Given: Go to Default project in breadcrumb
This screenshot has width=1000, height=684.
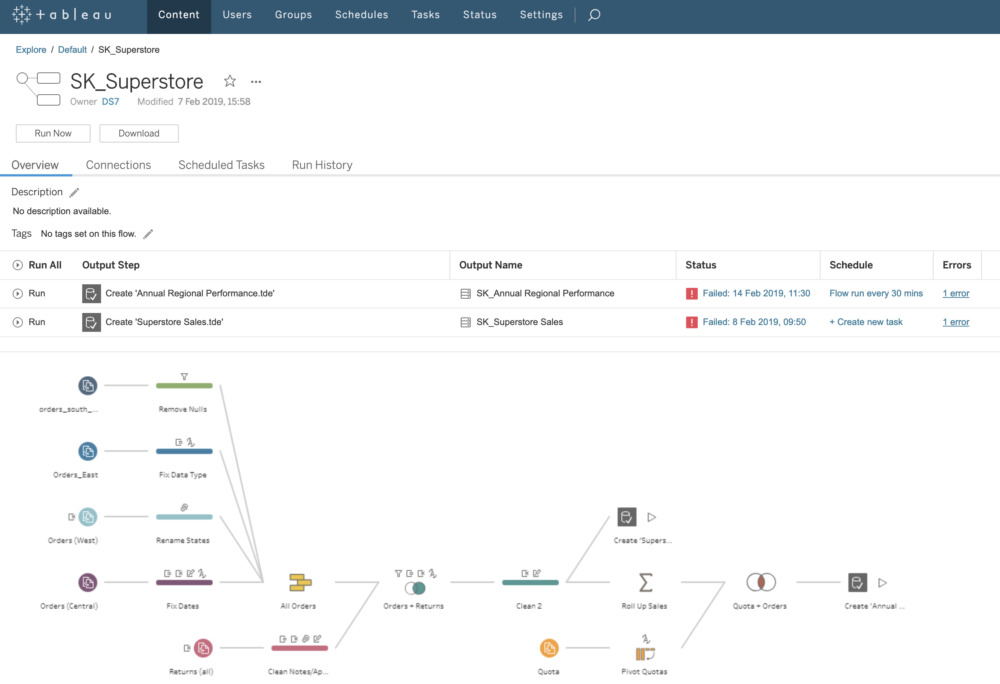Looking at the screenshot, I should coord(72,50).
